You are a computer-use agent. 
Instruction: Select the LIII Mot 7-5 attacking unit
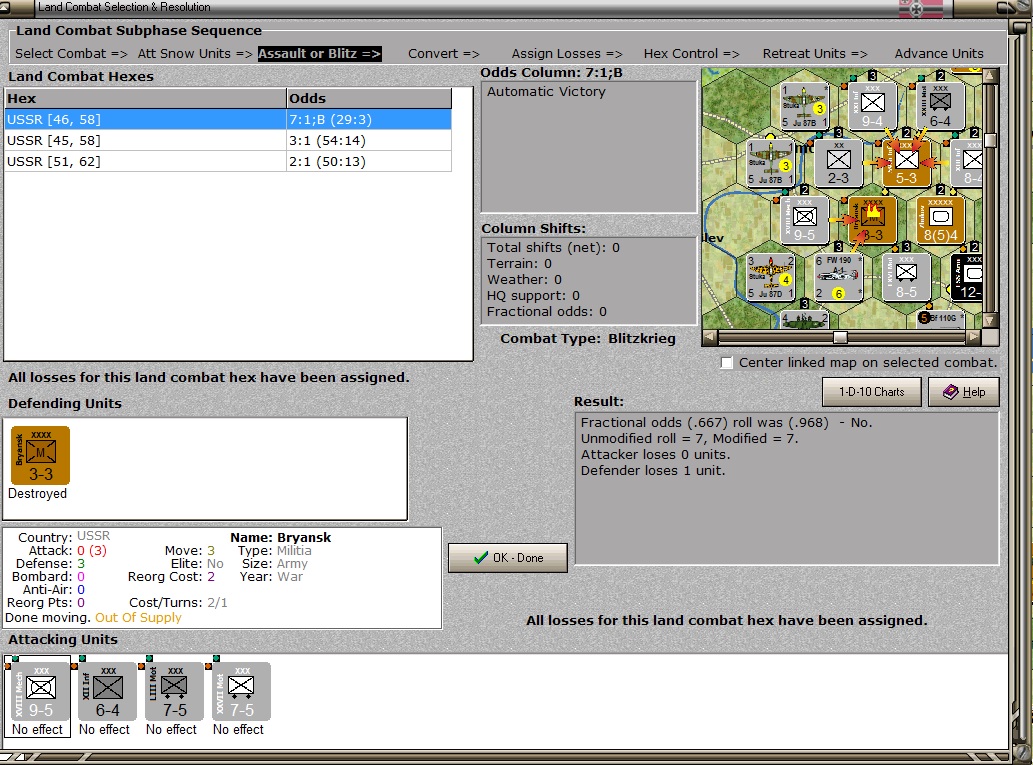coord(175,691)
